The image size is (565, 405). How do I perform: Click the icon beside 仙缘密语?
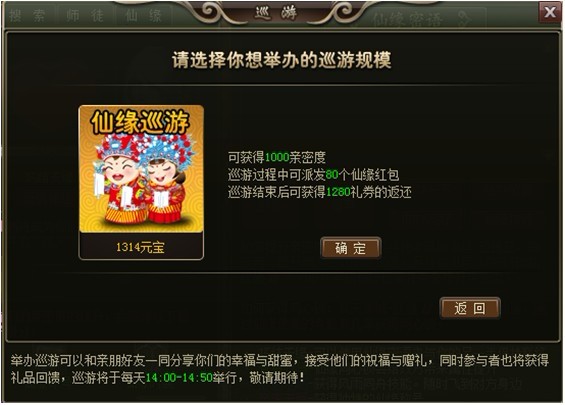tap(466, 18)
